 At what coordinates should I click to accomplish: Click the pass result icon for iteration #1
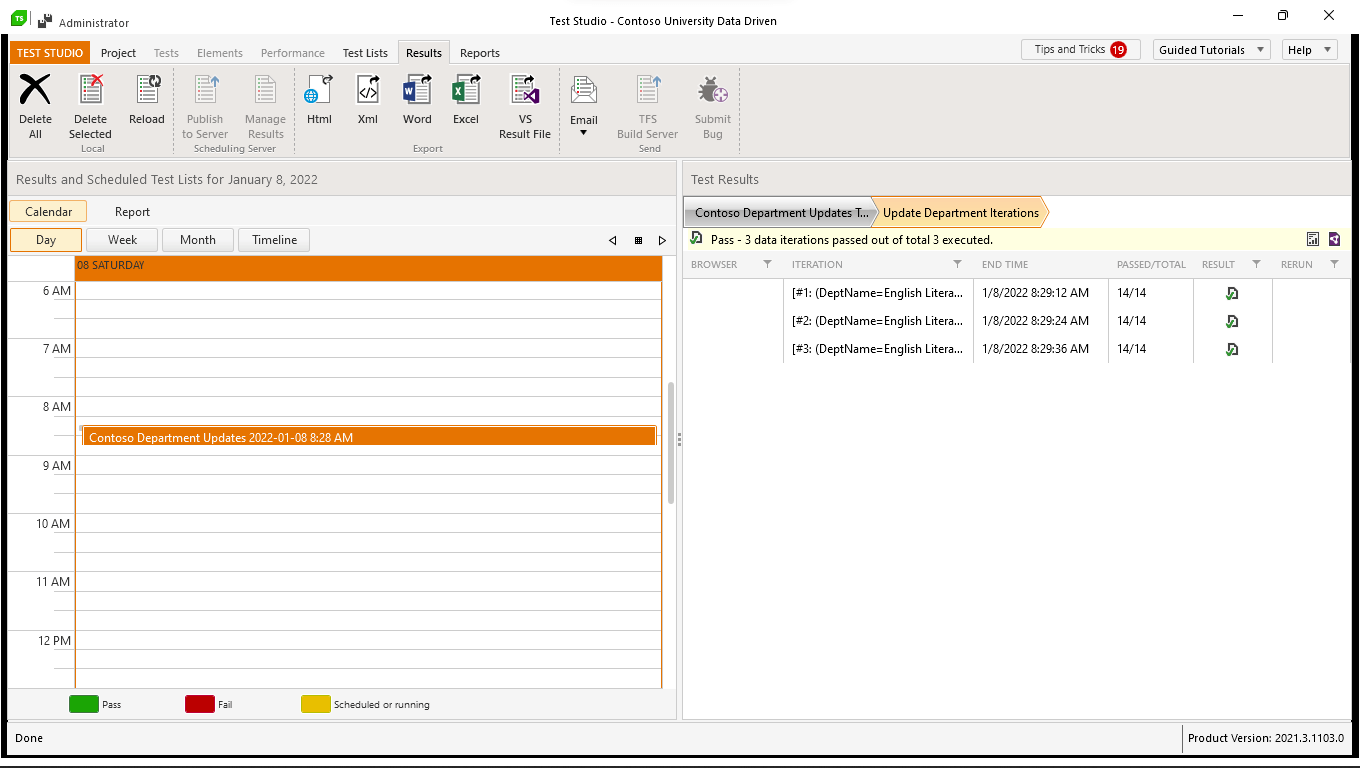(1232, 293)
